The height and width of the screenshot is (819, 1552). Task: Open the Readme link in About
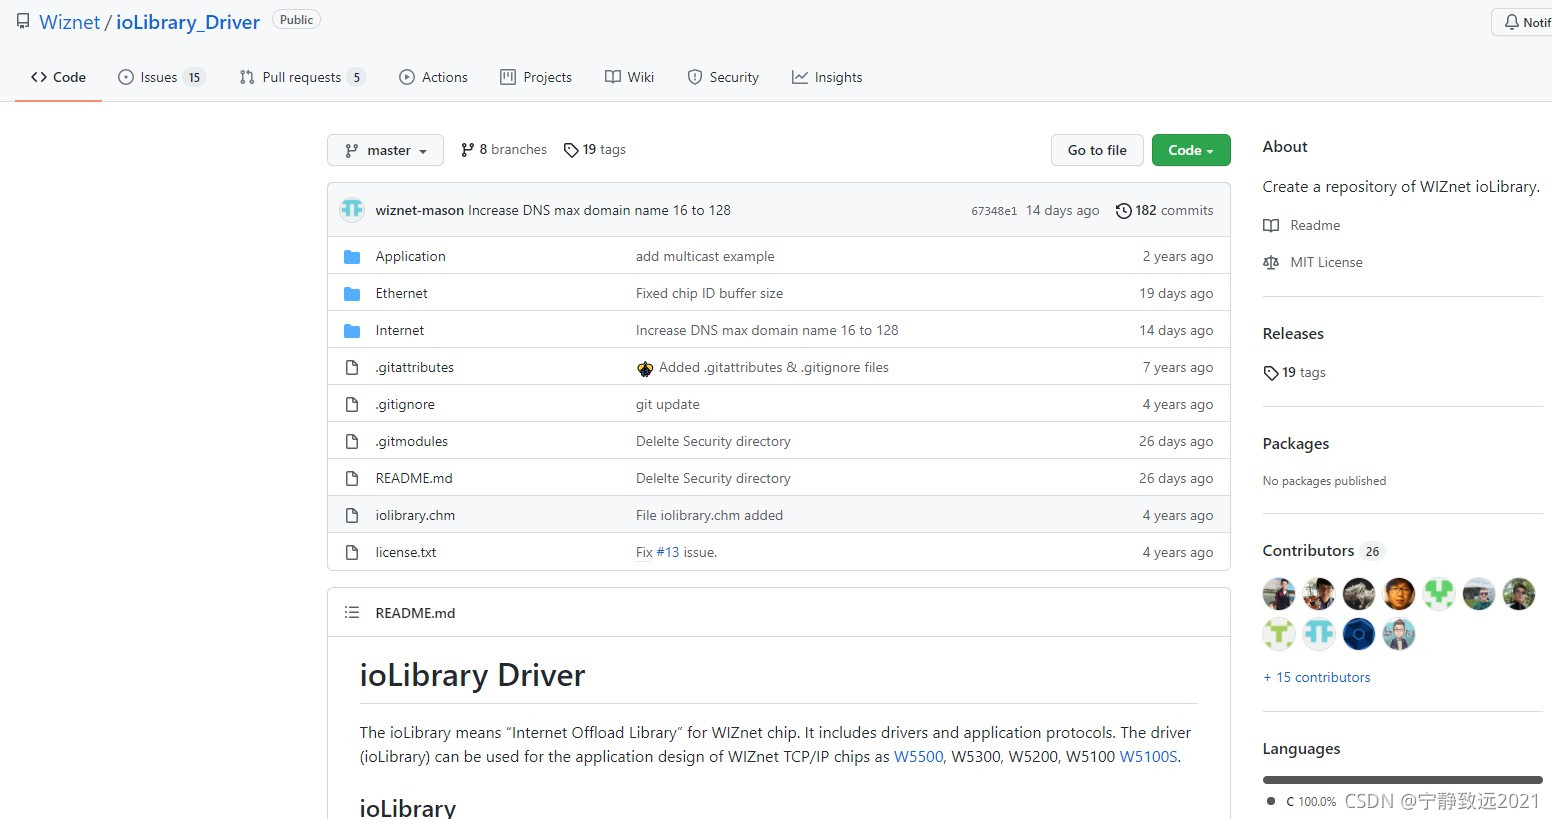1301,225
